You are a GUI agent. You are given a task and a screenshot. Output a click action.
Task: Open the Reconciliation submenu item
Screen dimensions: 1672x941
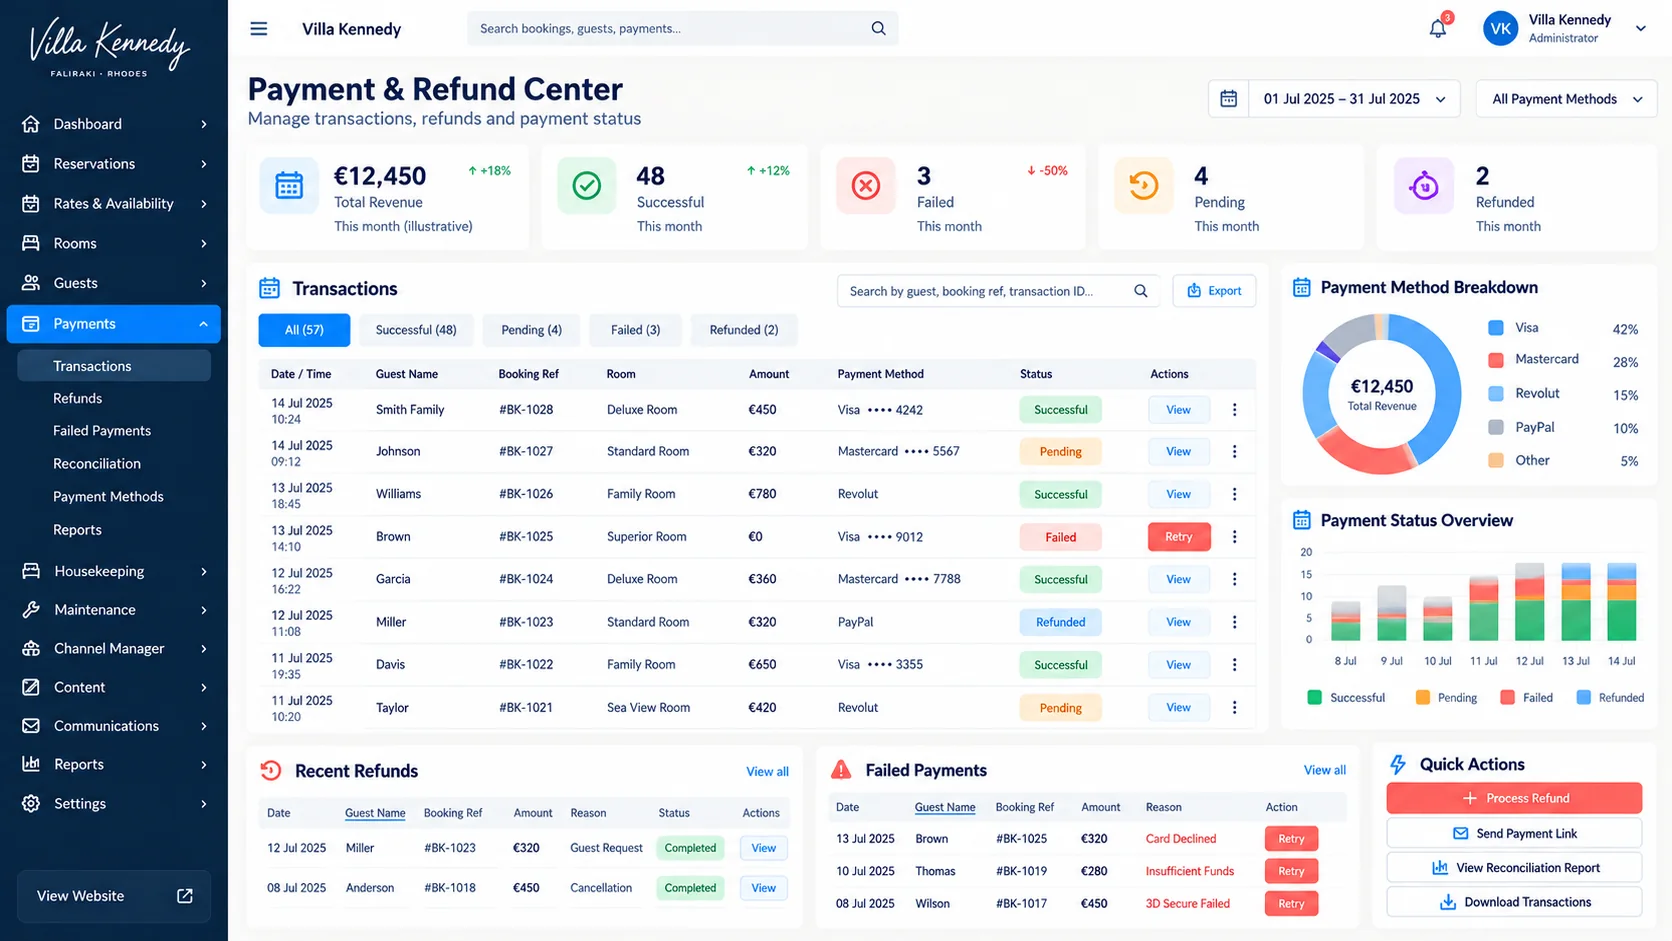point(97,464)
